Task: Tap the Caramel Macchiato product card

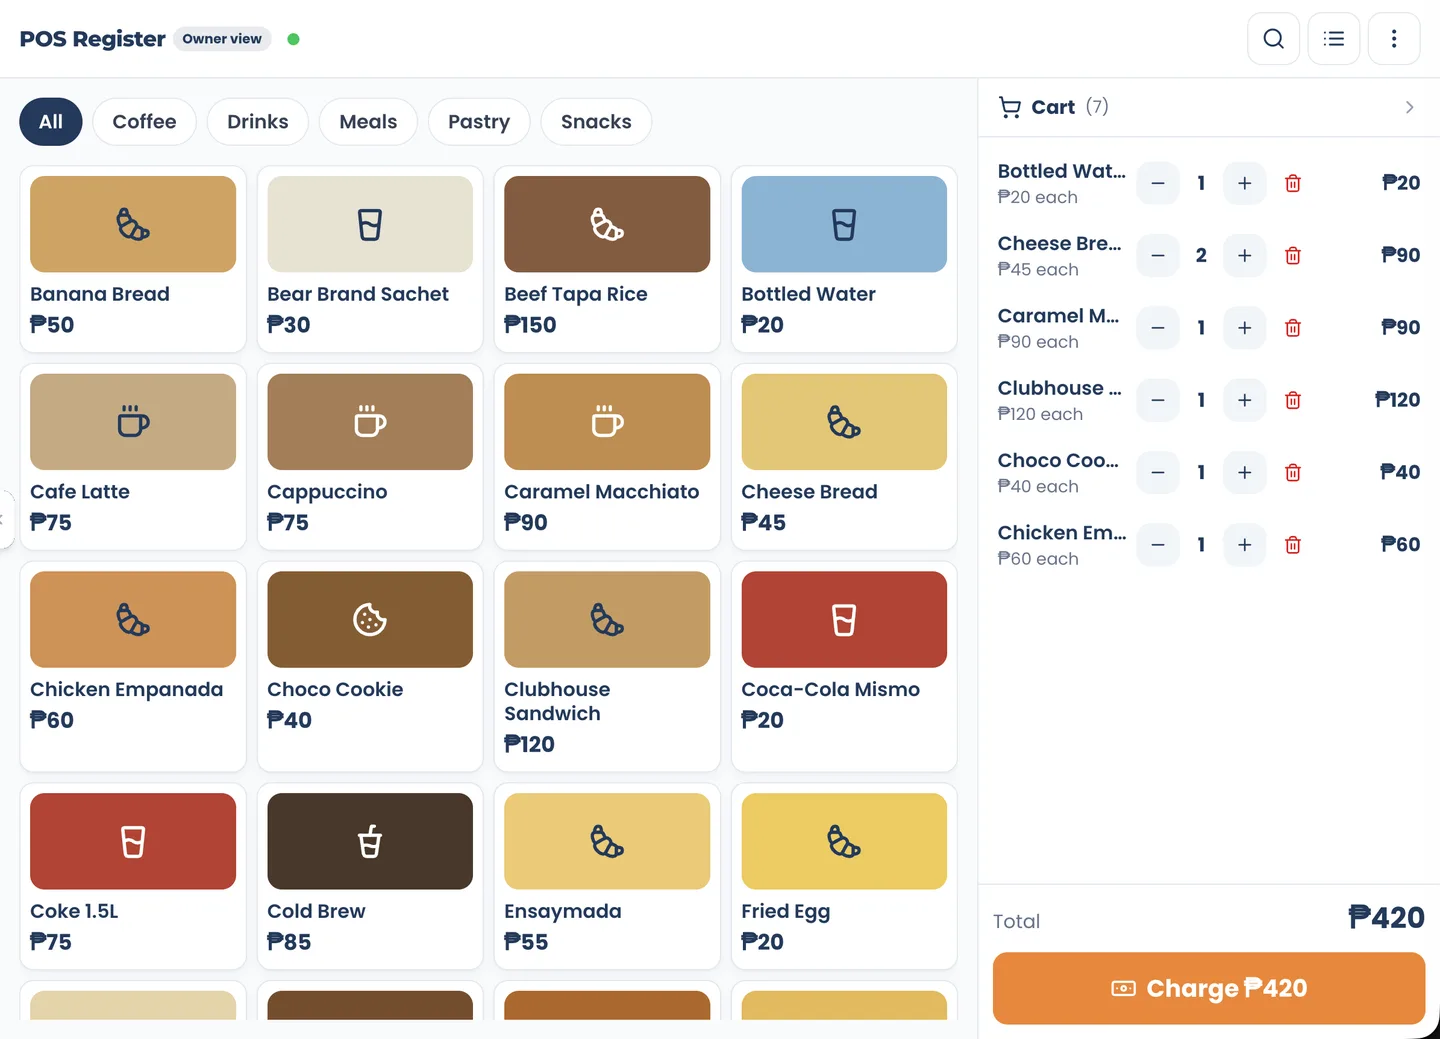Action: (x=607, y=457)
